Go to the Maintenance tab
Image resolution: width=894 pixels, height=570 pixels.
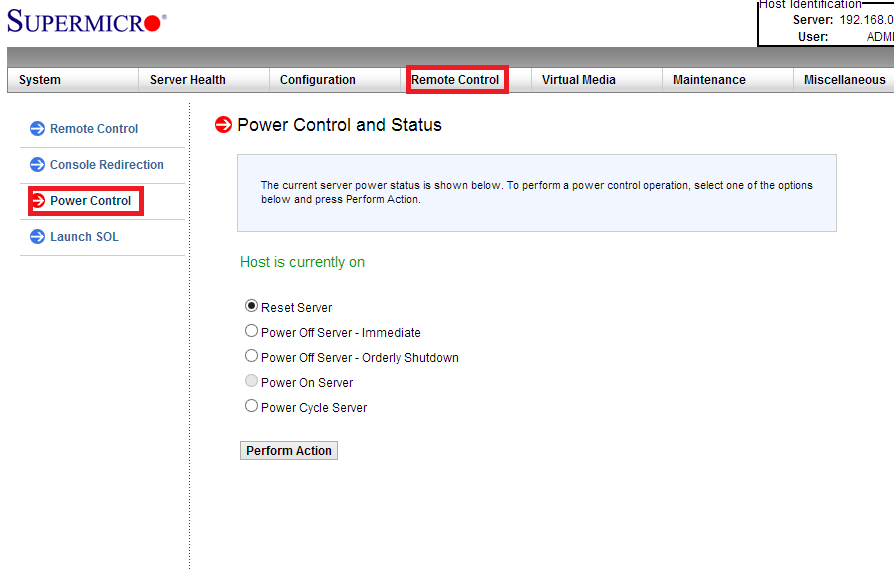pos(709,80)
